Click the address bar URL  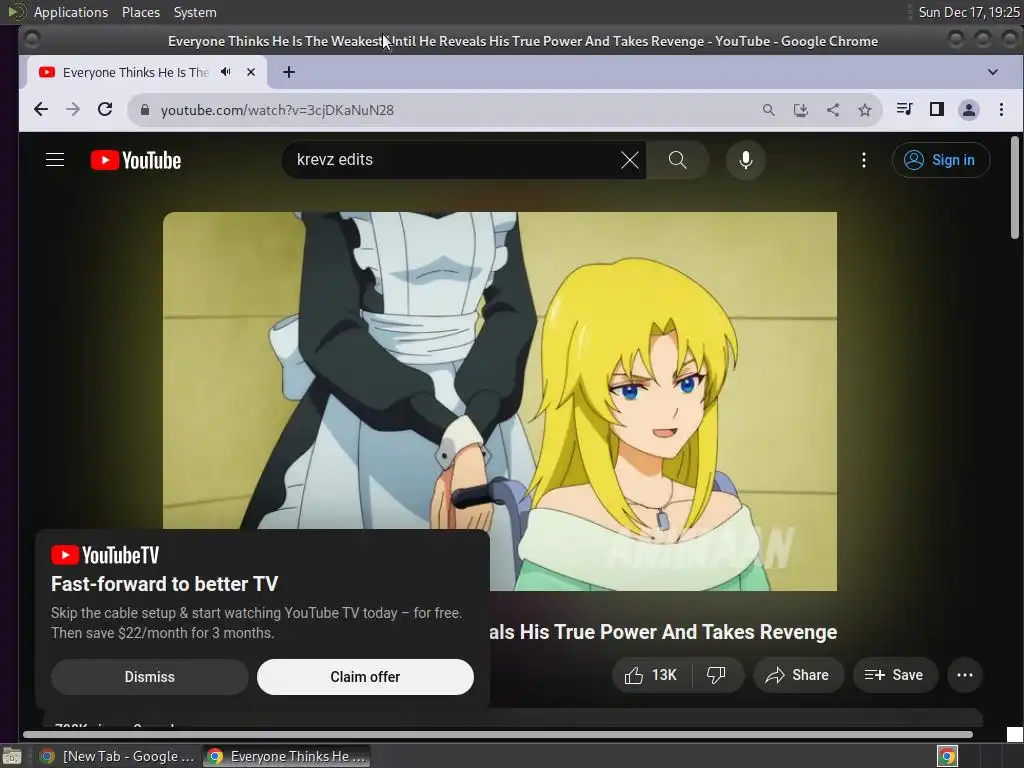pyautogui.click(x=277, y=110)
